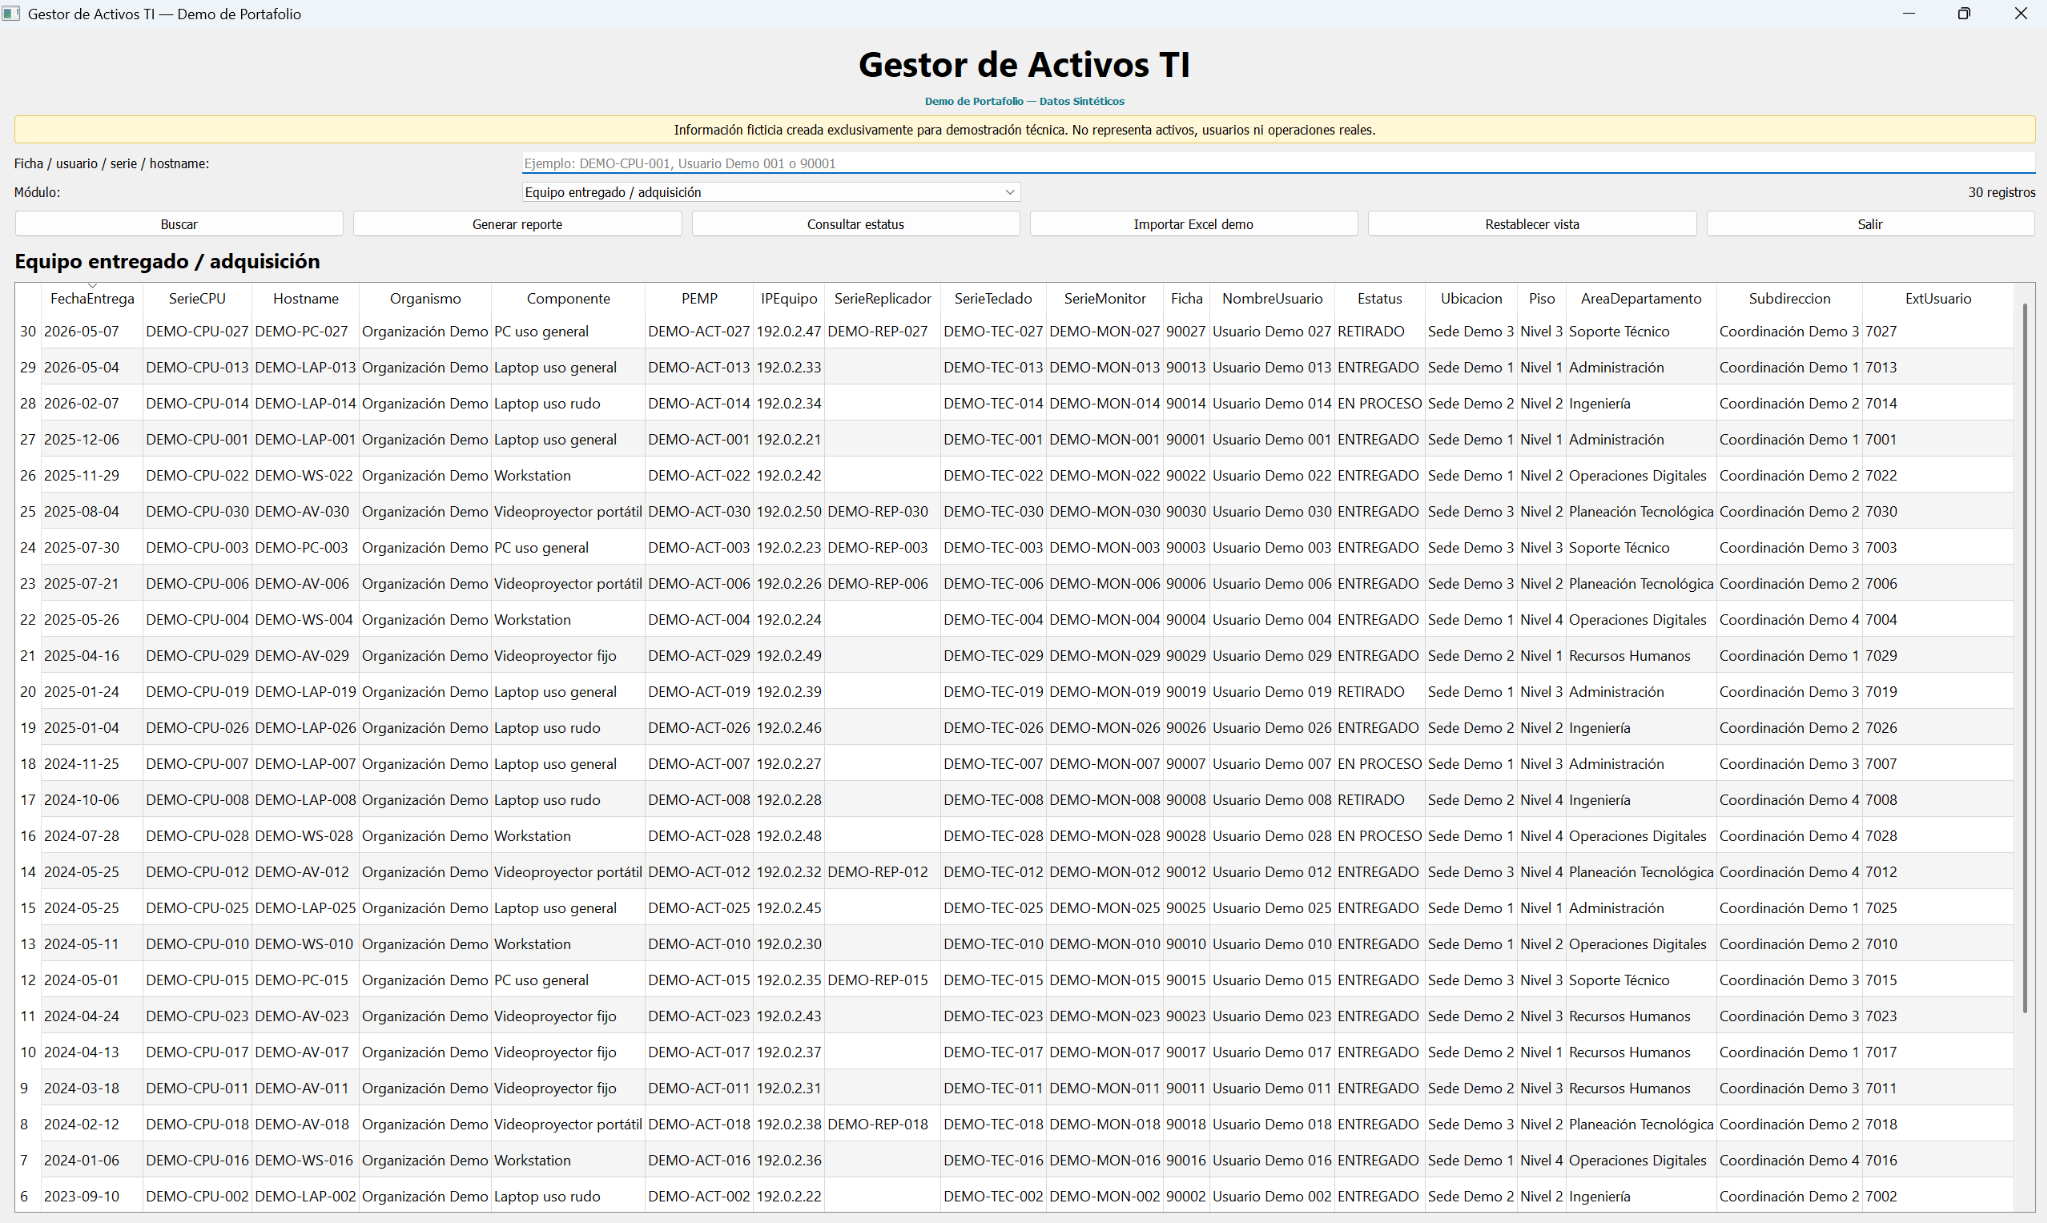
Task: Click the Componente column header
Action: pos(568,298)
